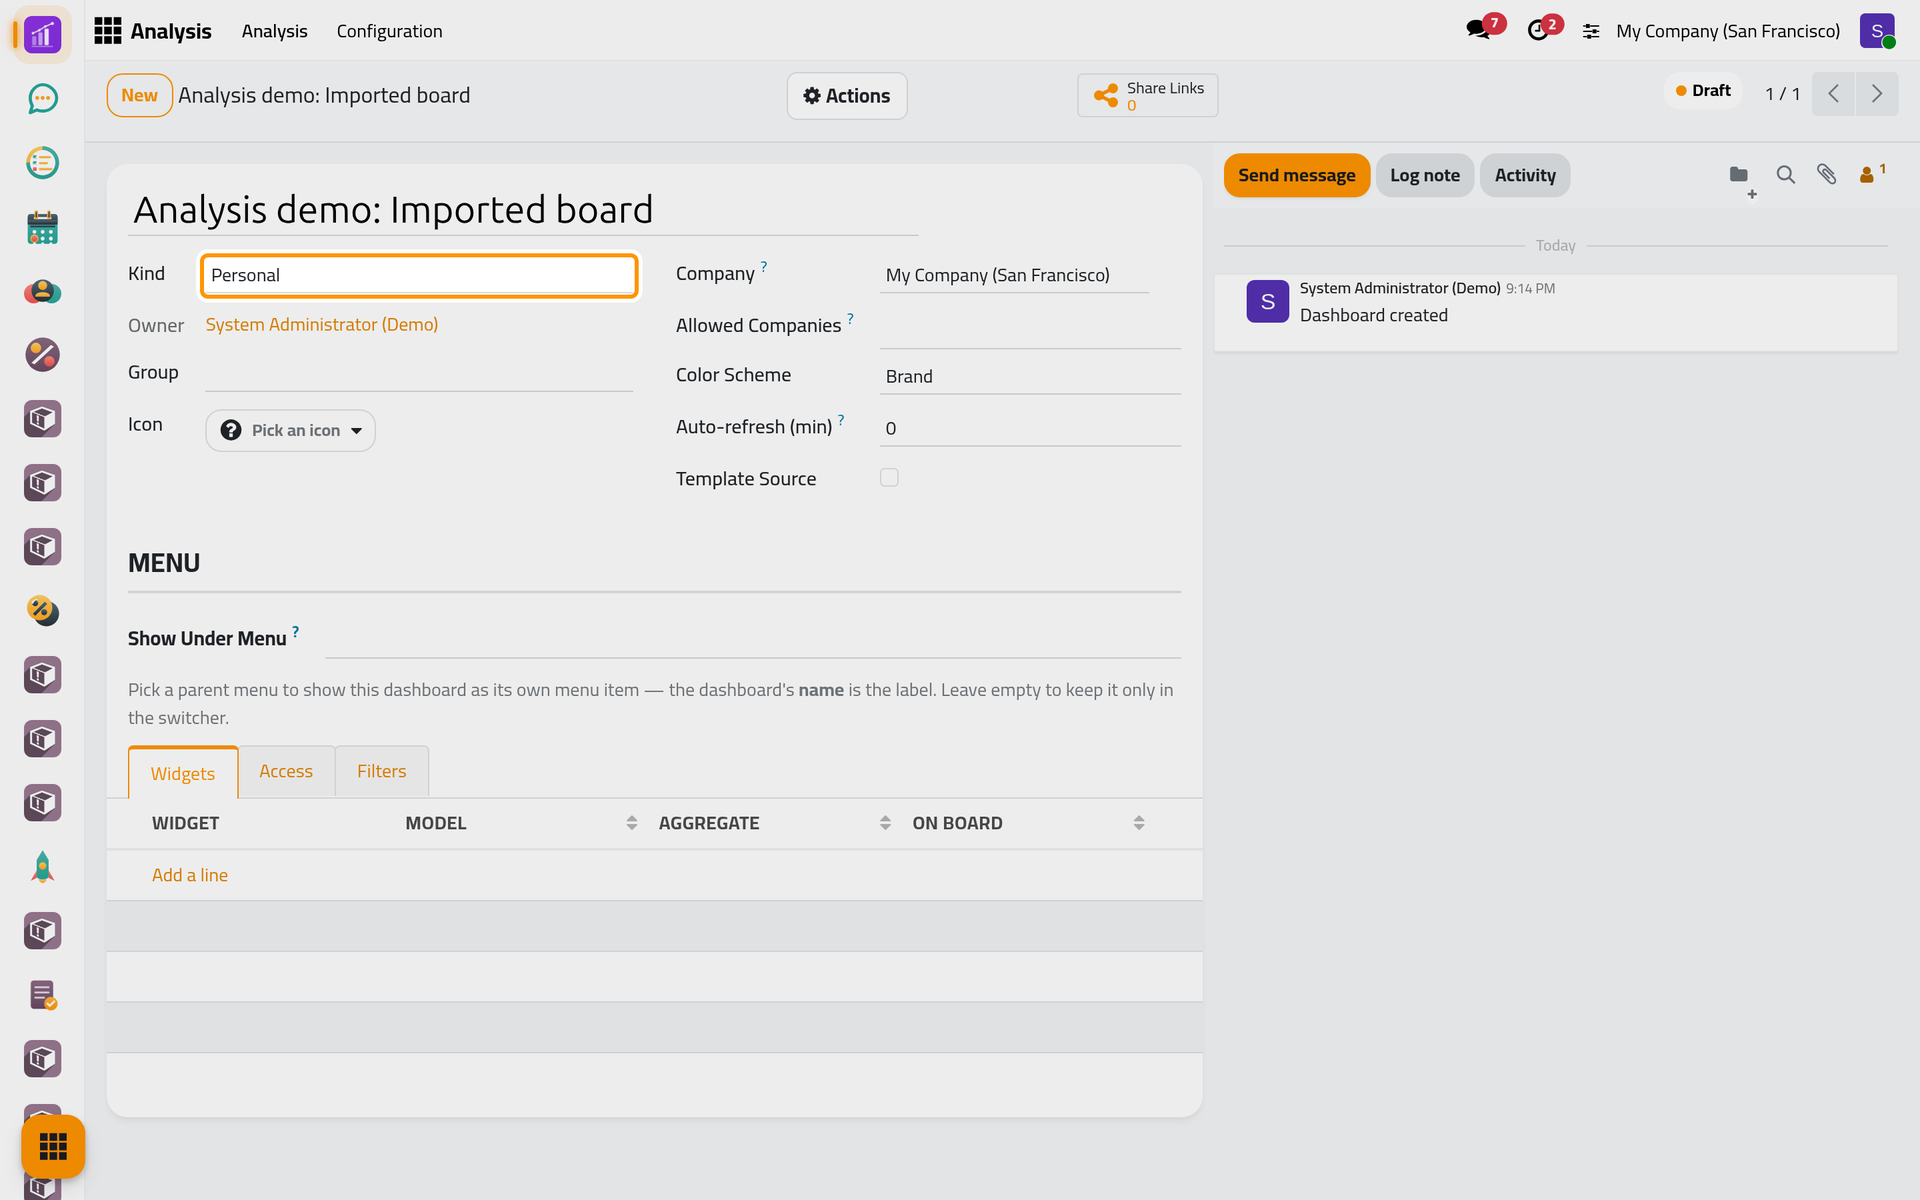This screenshot has width=1920, height=1200.
Task: Click the Auto-refresh (min) value field
Action: (x=1030, y=428)
